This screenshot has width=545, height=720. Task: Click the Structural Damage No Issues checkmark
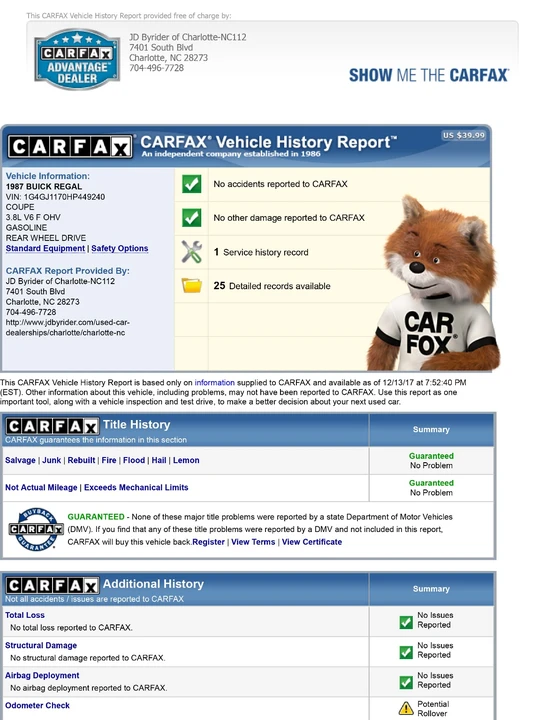click(x=406, y=652)
